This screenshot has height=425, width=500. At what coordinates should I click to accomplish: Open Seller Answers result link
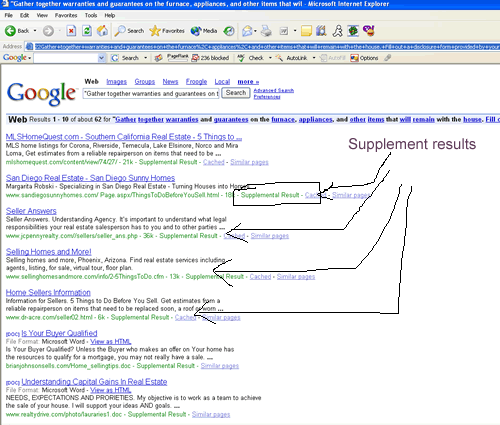(31, 211)
